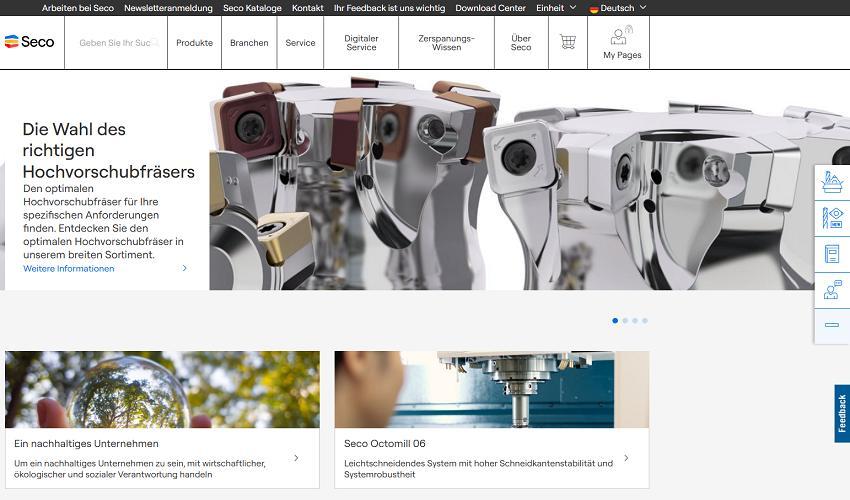This screenshot has height=500, width=850.
Task: Open the Digitaler Service menu
Action: coord(361,43)
